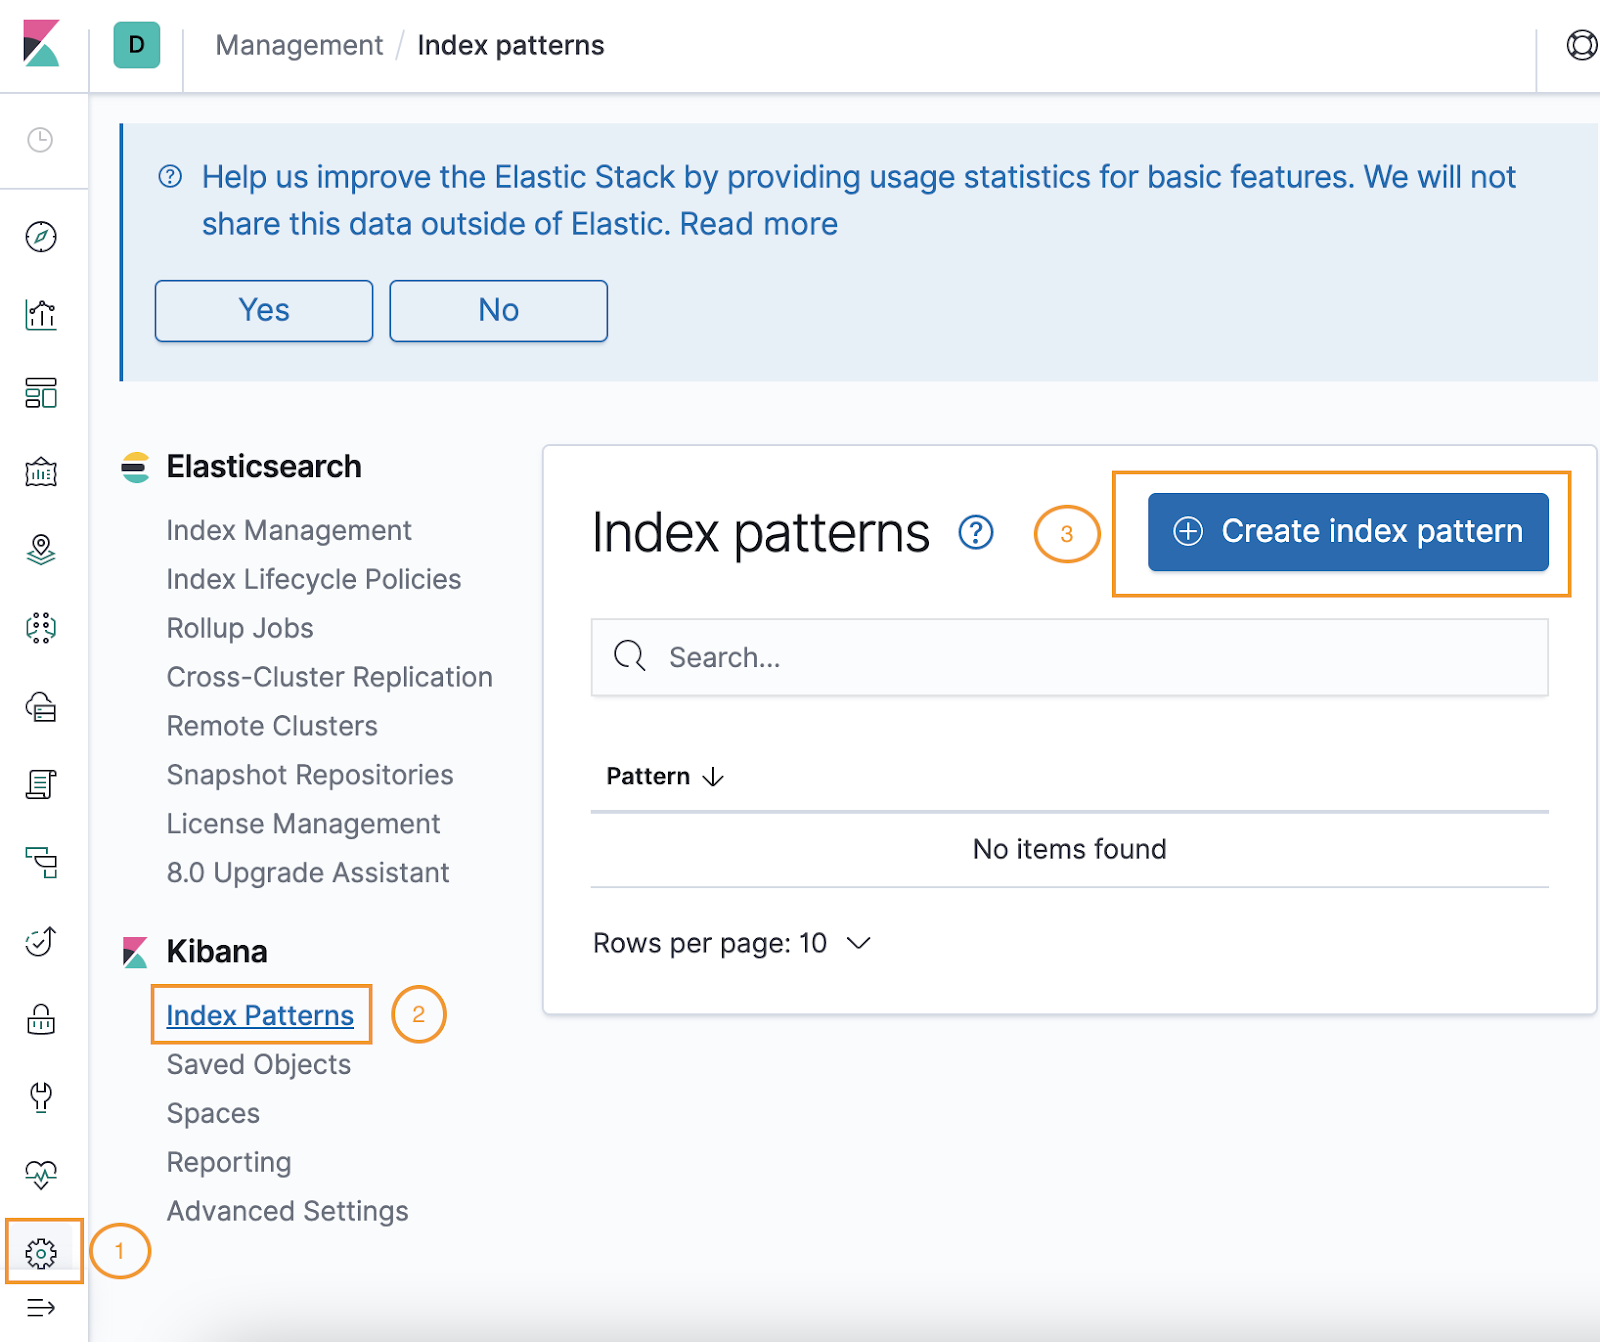
Task: Click the No items found message
Action: pos(1069,849)
